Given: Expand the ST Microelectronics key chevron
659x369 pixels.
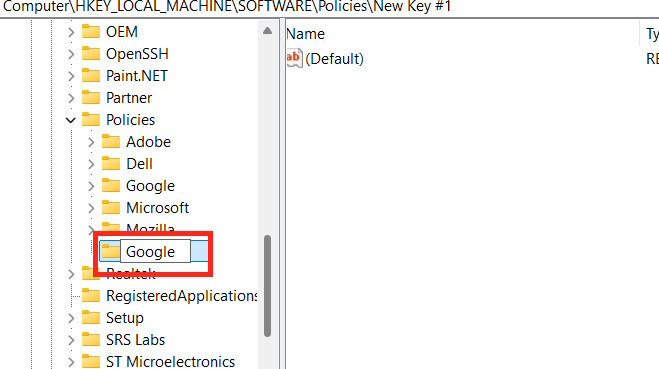Looking at the screenshot, I should coord(71,362).
